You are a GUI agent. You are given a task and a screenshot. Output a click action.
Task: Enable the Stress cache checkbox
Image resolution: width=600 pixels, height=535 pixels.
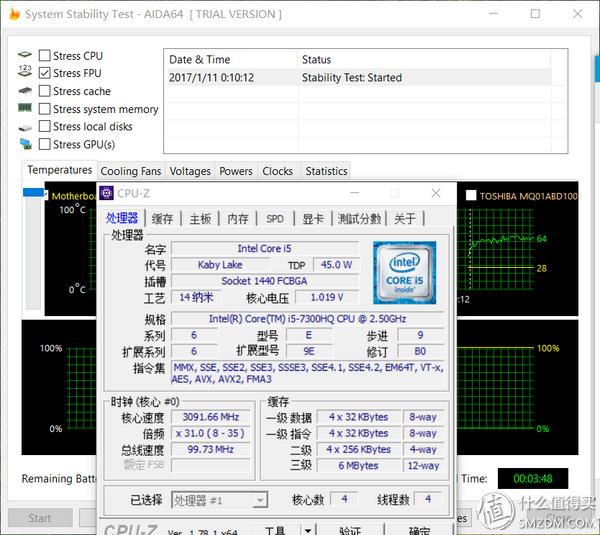(45, 91)
